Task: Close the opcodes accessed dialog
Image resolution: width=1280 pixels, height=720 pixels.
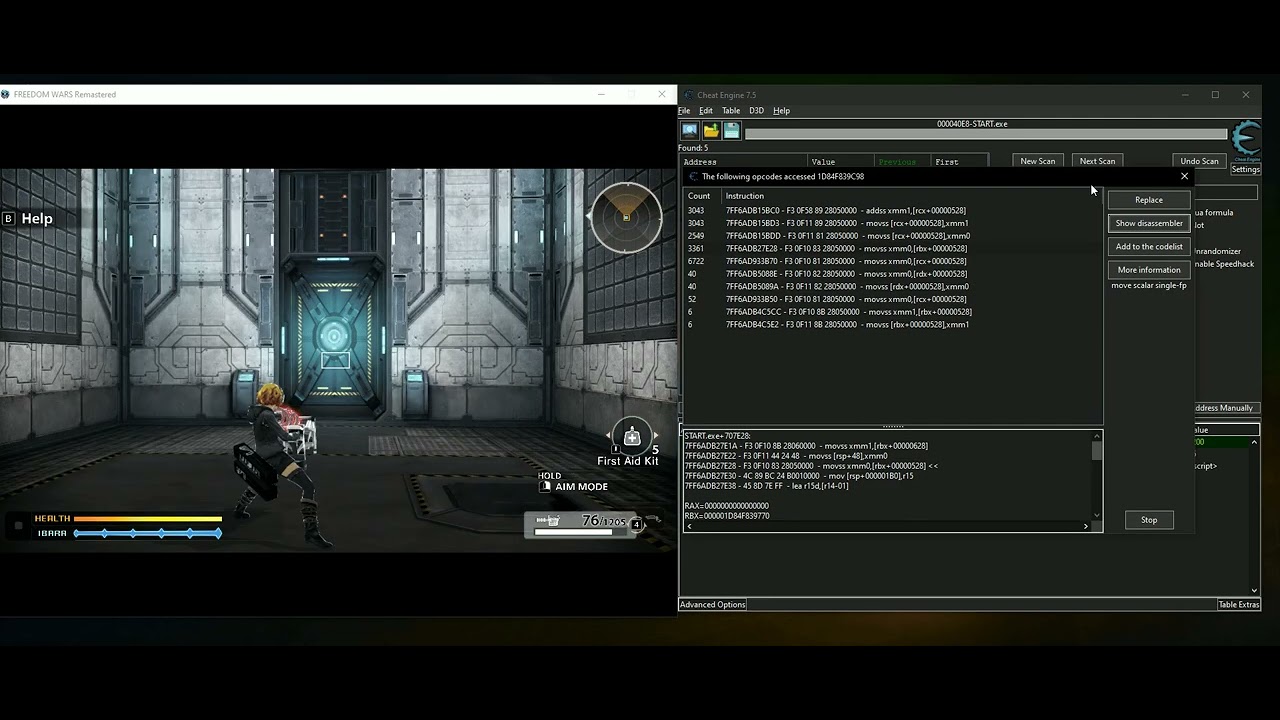Action: 1185,176
